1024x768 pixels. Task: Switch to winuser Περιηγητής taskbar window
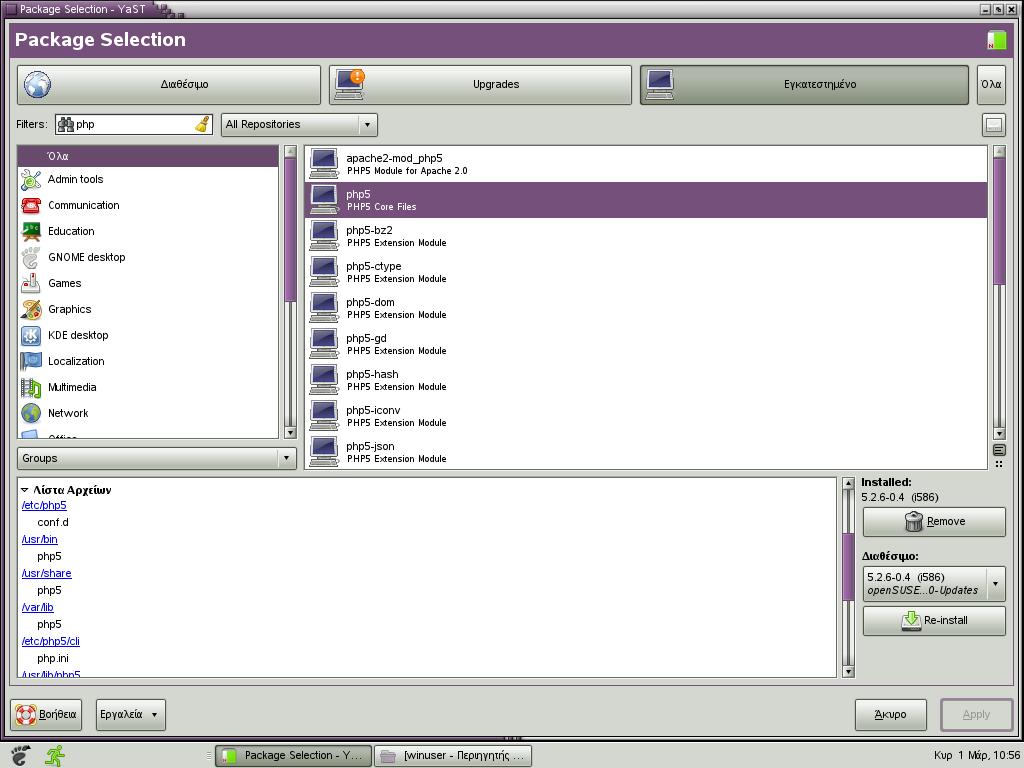[453, 756]
